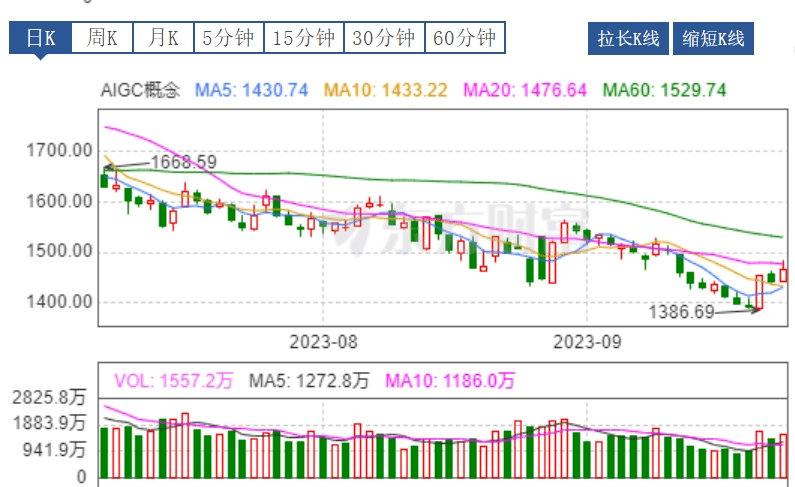Click the orange MA10: 1433.22 legend
This screenshot has width=795, height=487.
[x=379, y=90]
